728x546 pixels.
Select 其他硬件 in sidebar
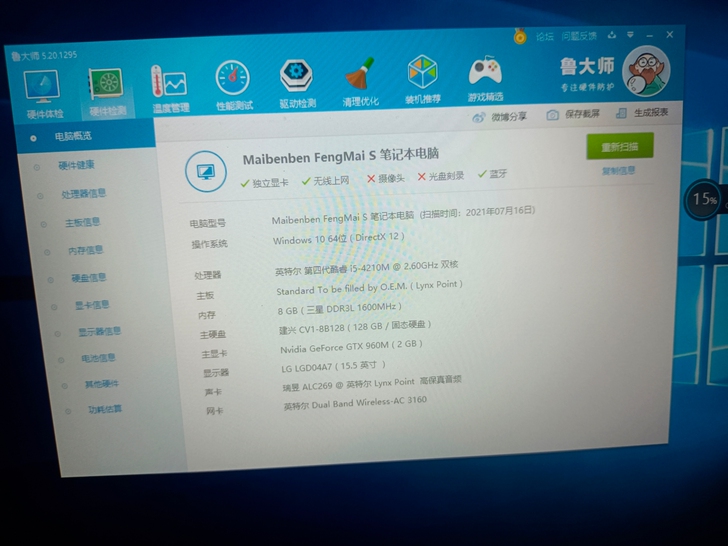click(101, 384)
